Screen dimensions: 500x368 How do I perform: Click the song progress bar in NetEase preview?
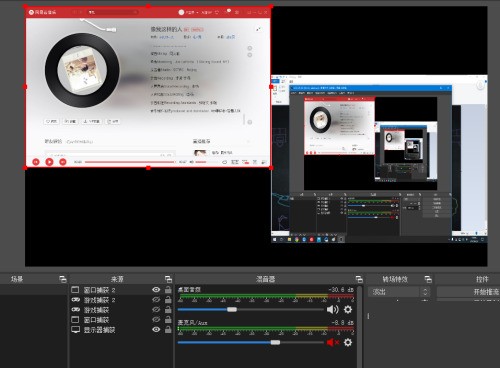click(x=130, y=162)
